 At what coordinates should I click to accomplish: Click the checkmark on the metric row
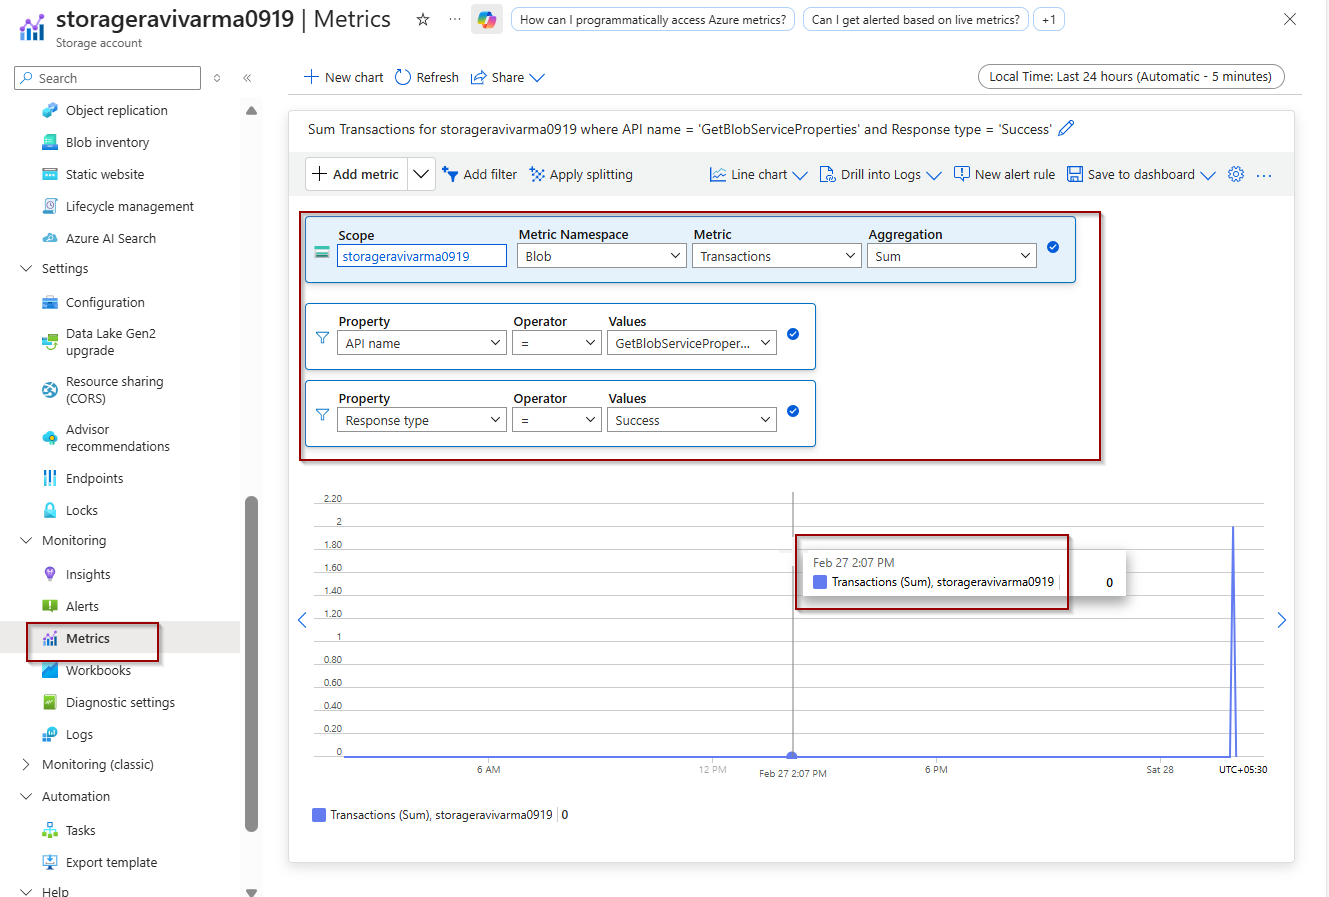tap(1053, 247)
